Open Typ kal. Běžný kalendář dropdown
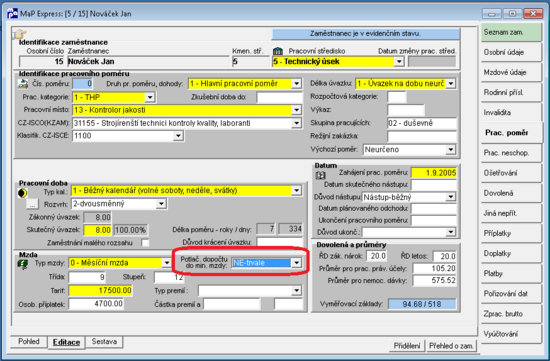The image size is (550, 361). (296, 190)
